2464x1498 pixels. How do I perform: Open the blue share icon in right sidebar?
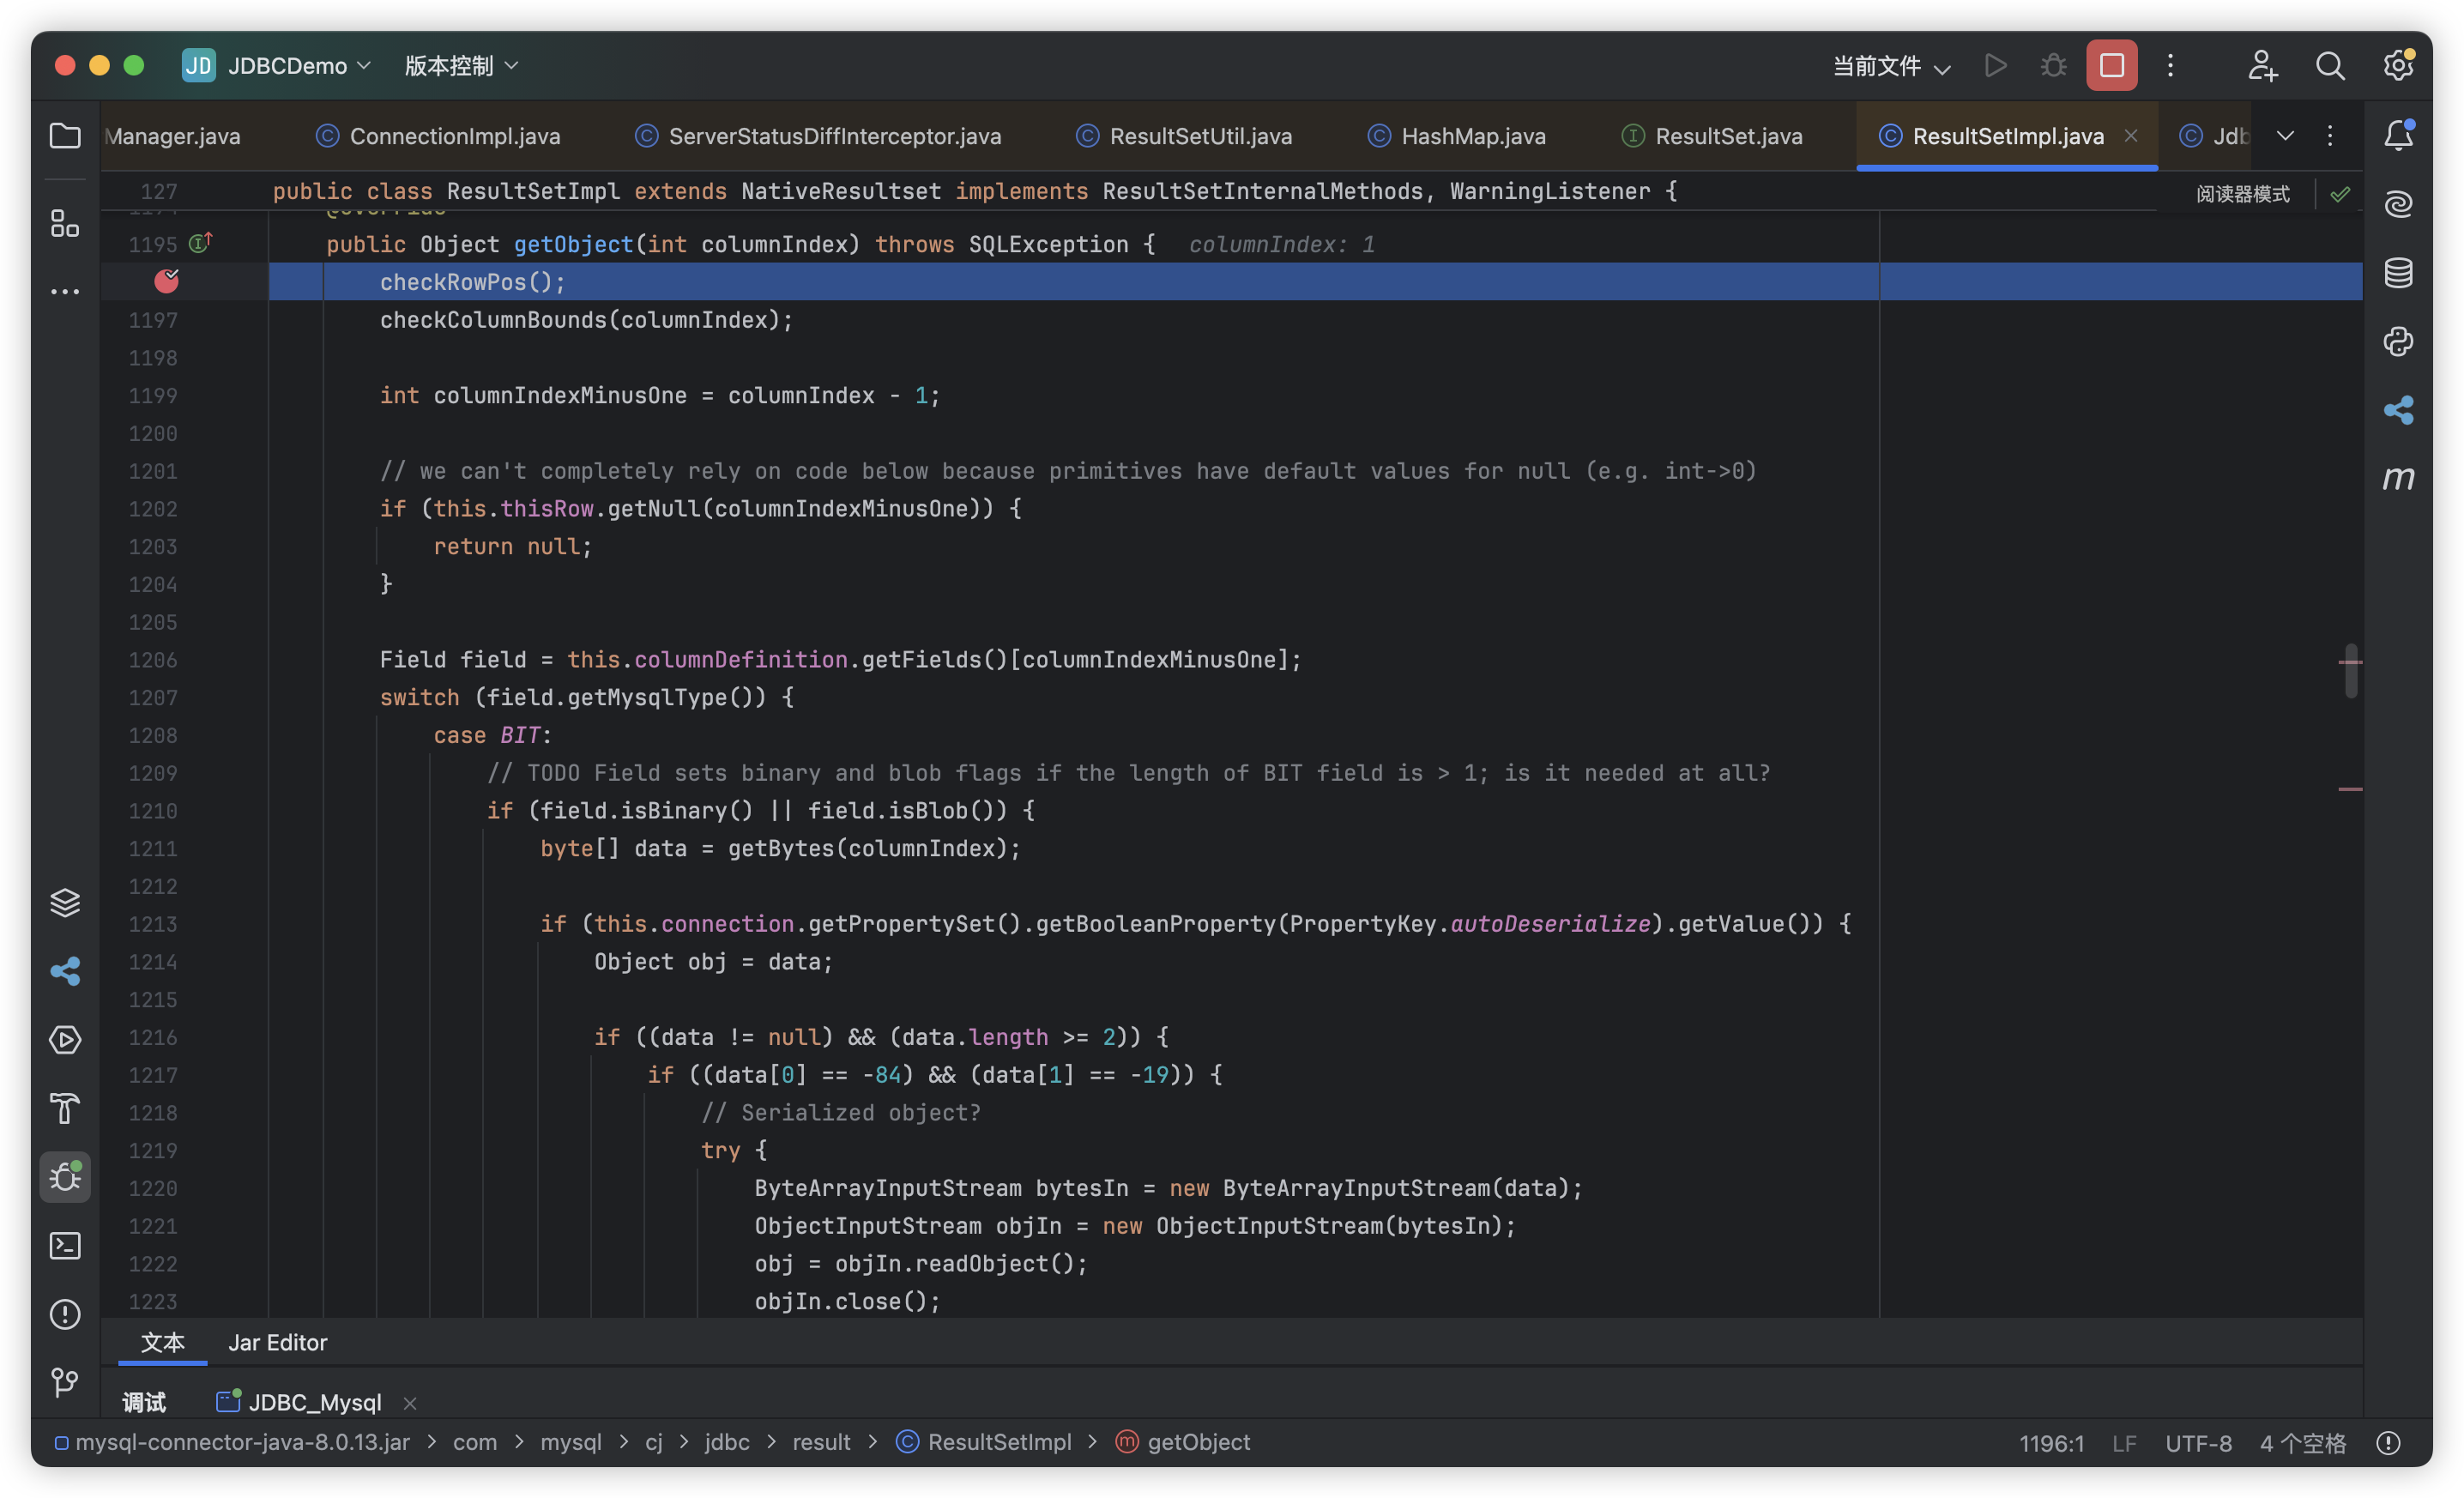[2398, 410]
